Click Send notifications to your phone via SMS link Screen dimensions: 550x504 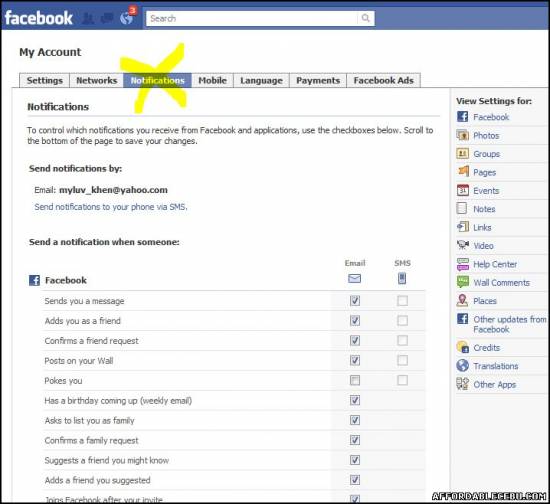click(x=111, y=207)
